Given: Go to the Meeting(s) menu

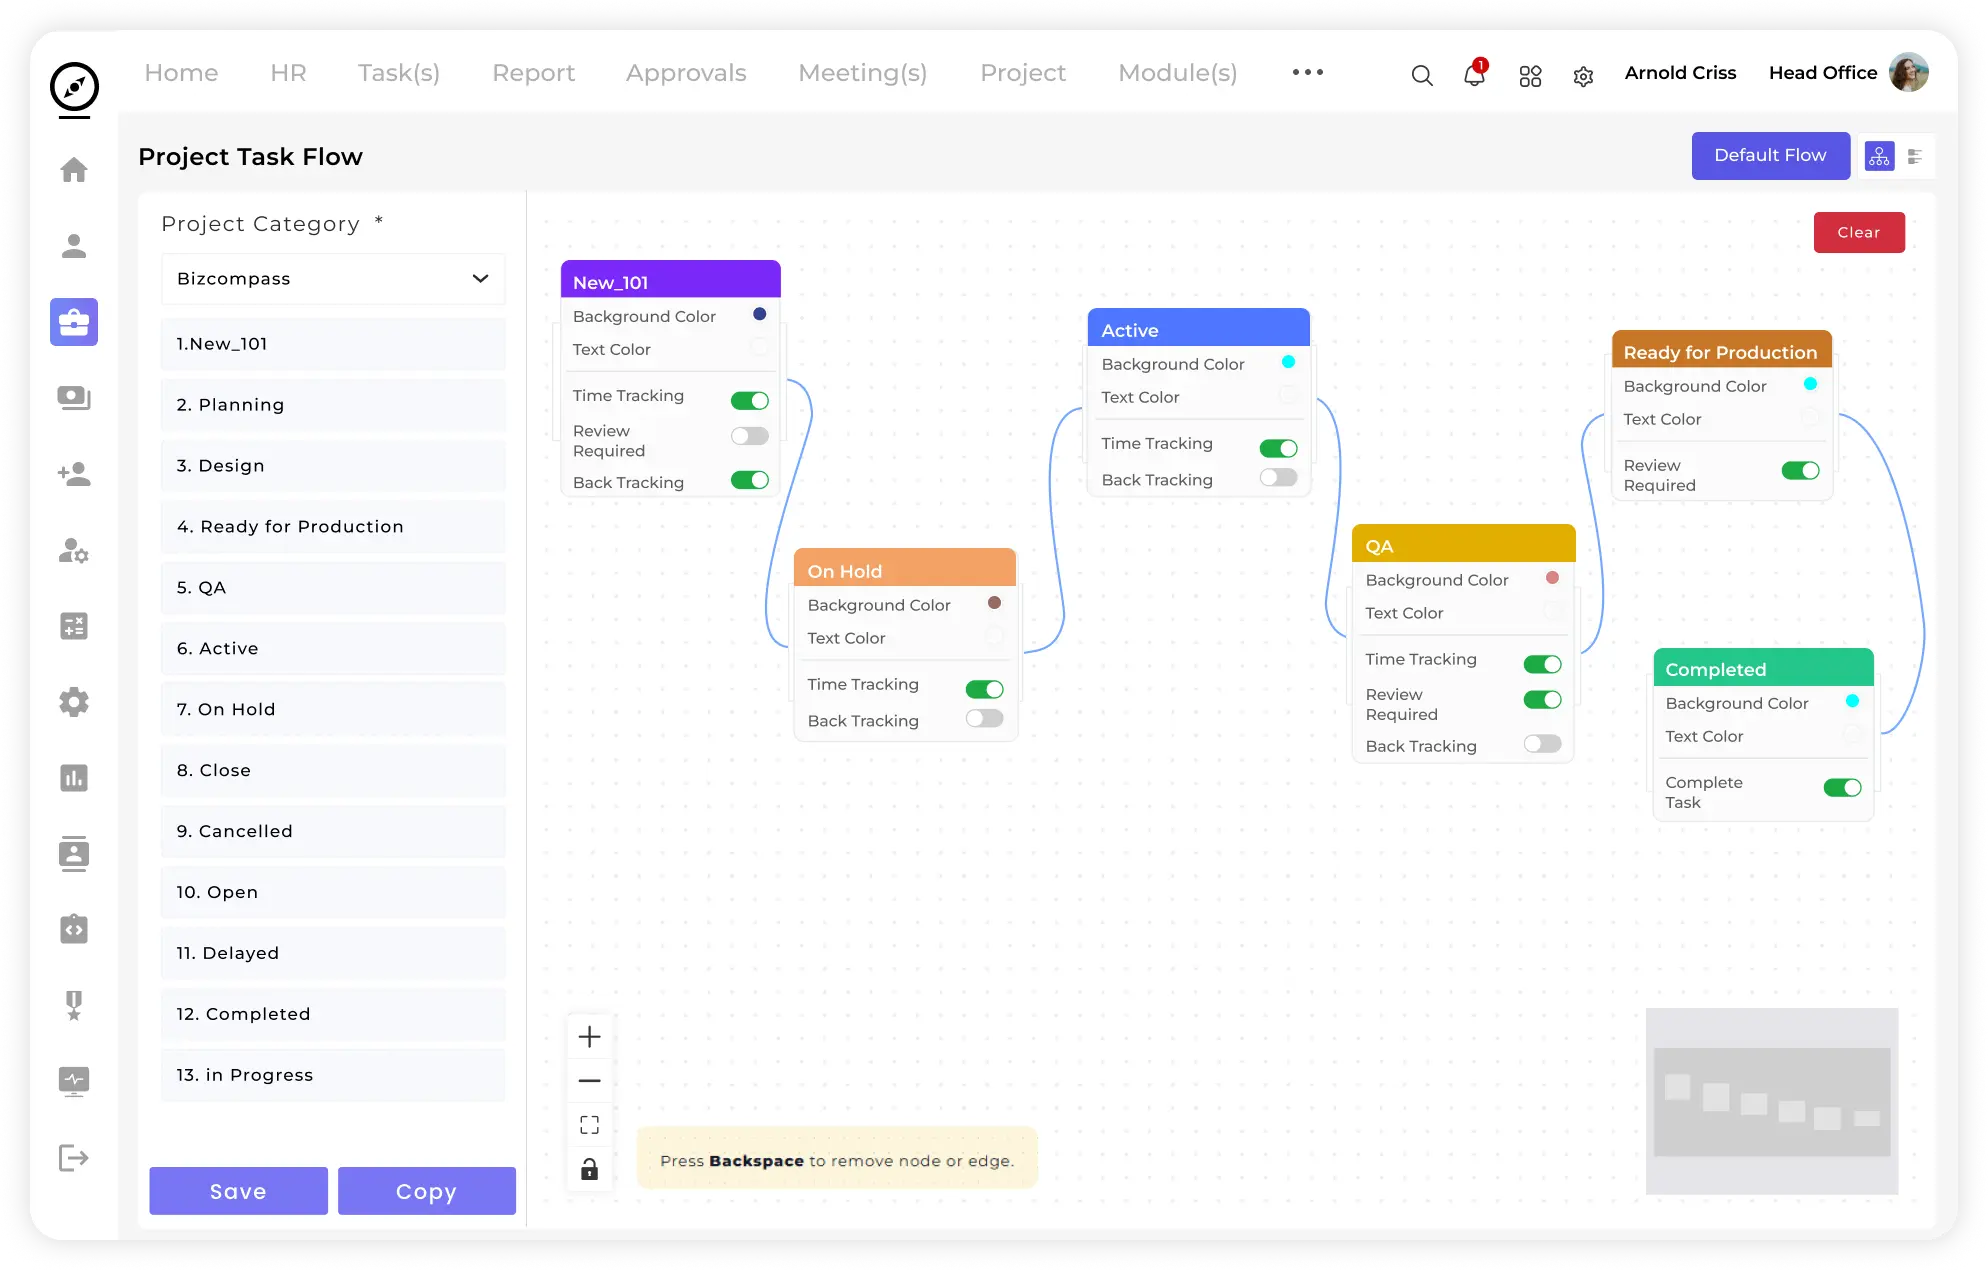Looking at the screenshot, I should pyautogui.click(x=862, y=73).
